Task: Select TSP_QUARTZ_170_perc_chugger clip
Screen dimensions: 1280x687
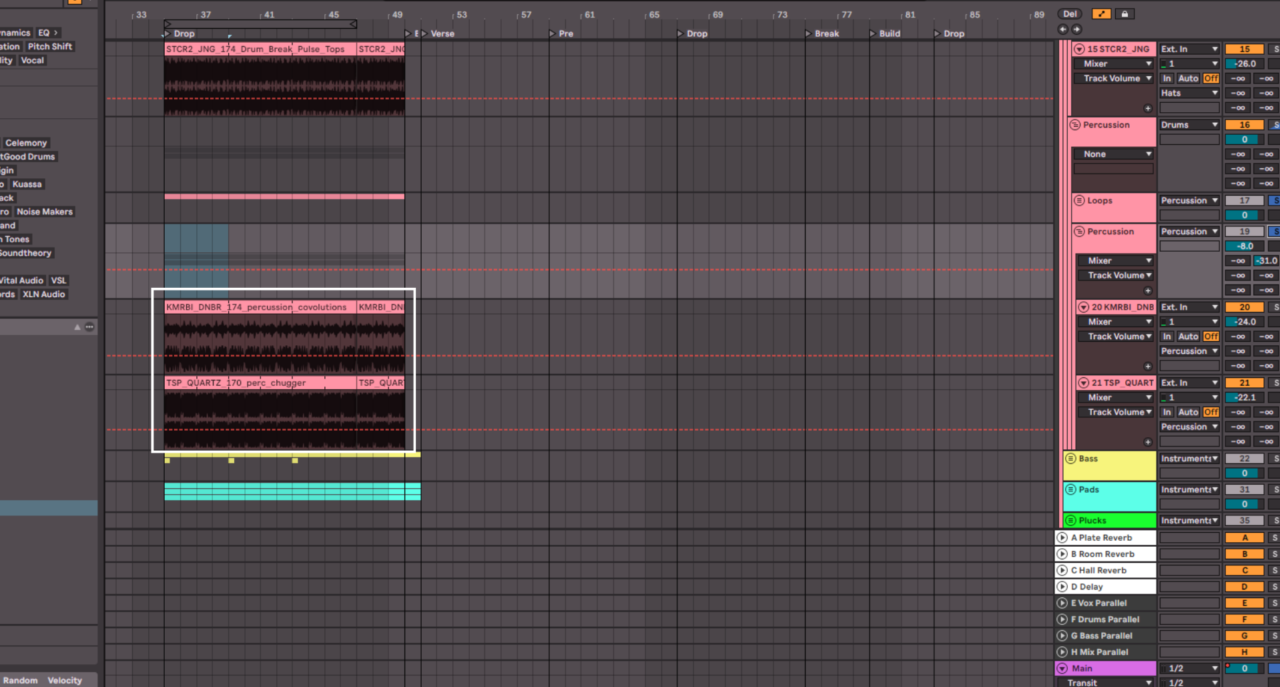Action: tap(260, 383)
